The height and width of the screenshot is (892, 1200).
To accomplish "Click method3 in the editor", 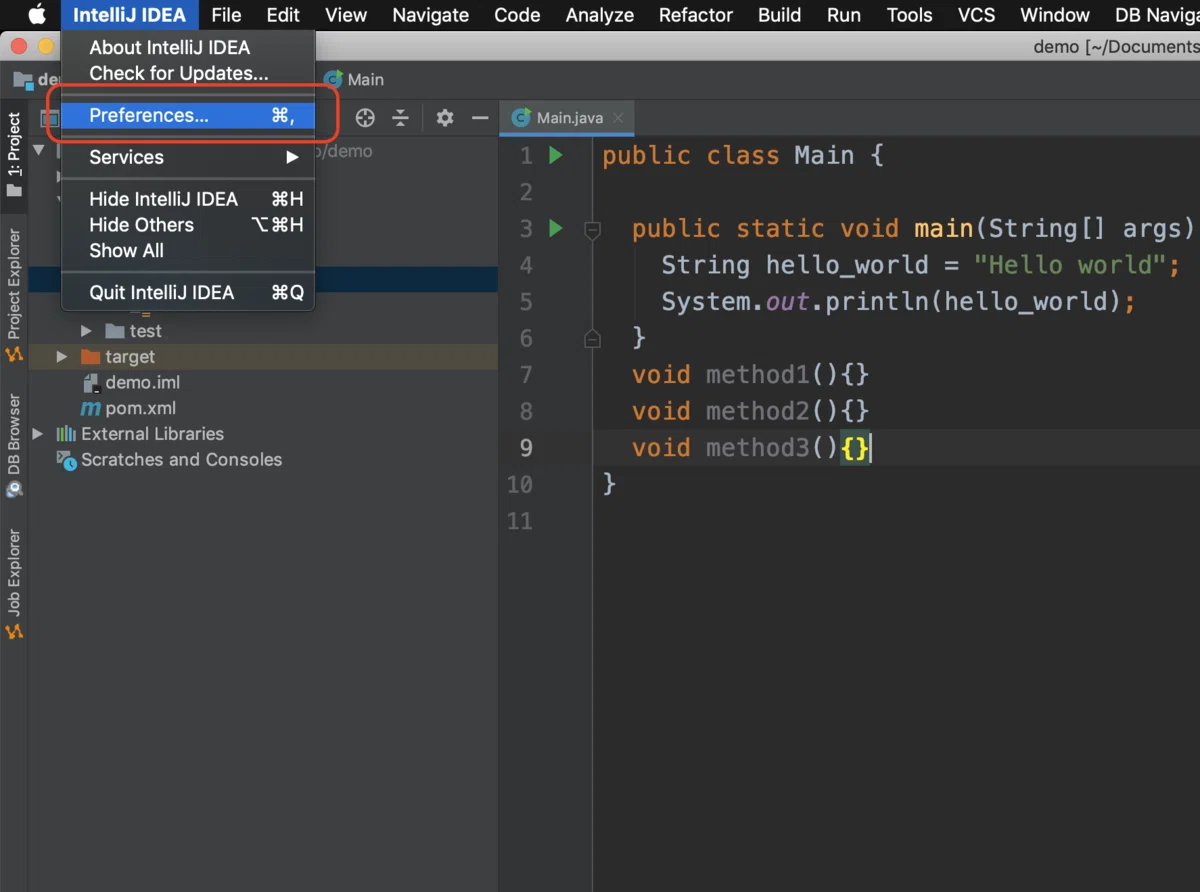I will click(x=757, y=448).
